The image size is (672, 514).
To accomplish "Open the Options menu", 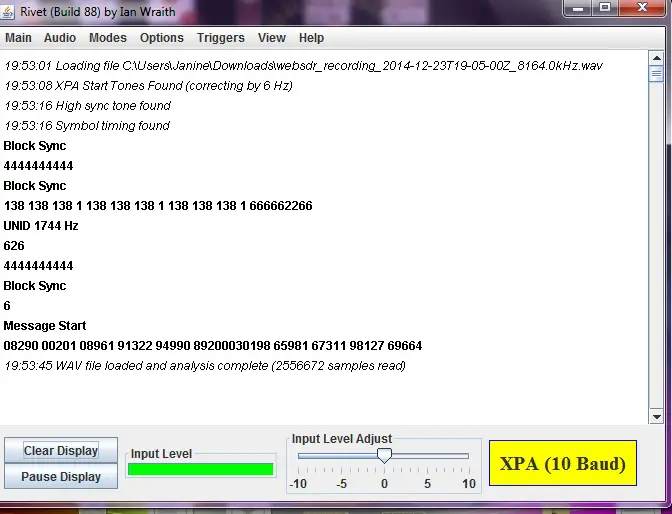I will [x=161, y=38].
